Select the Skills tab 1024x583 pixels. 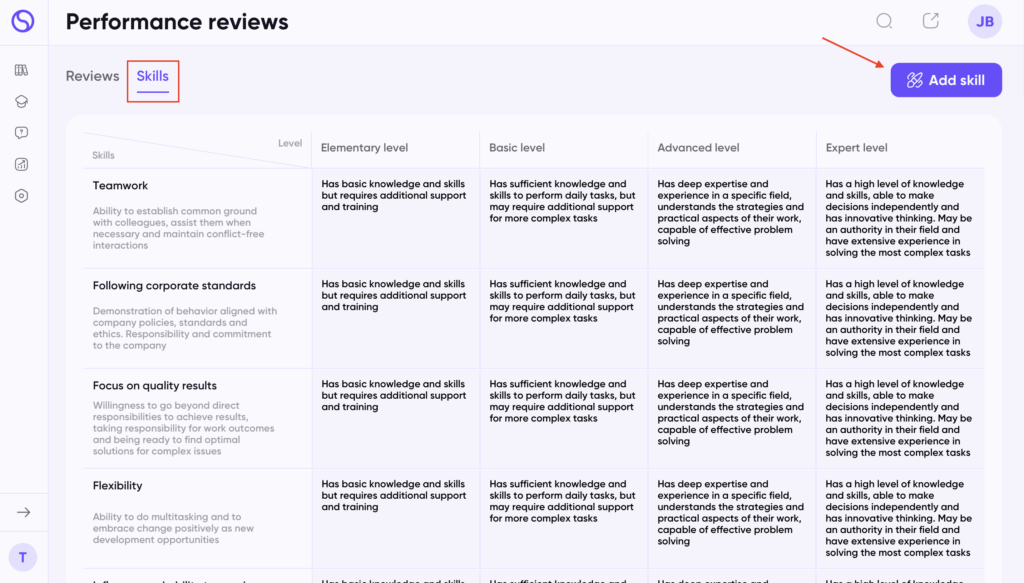[153, 76]
